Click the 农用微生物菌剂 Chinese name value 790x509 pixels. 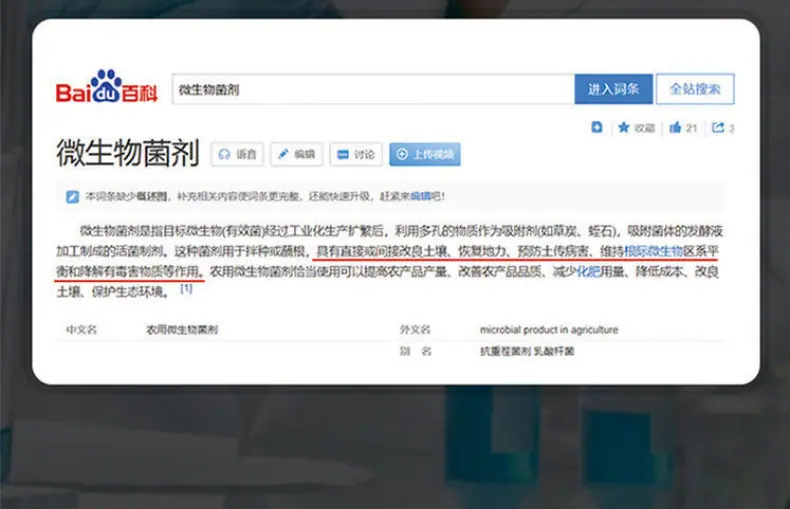pyautogui.click(x=182, y=330)
